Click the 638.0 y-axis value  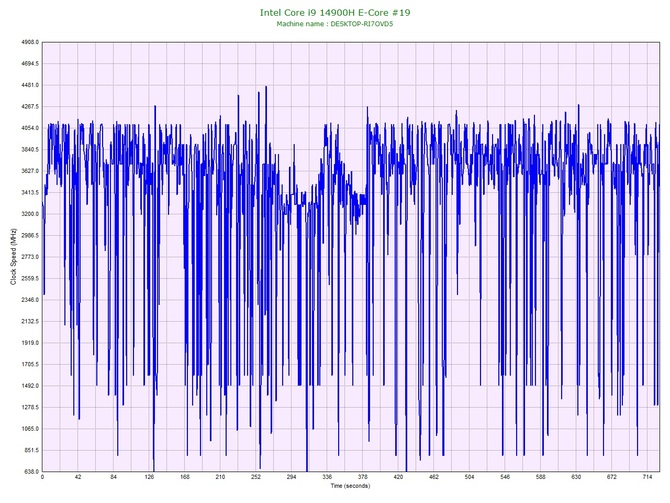click(x=32, y=472)
